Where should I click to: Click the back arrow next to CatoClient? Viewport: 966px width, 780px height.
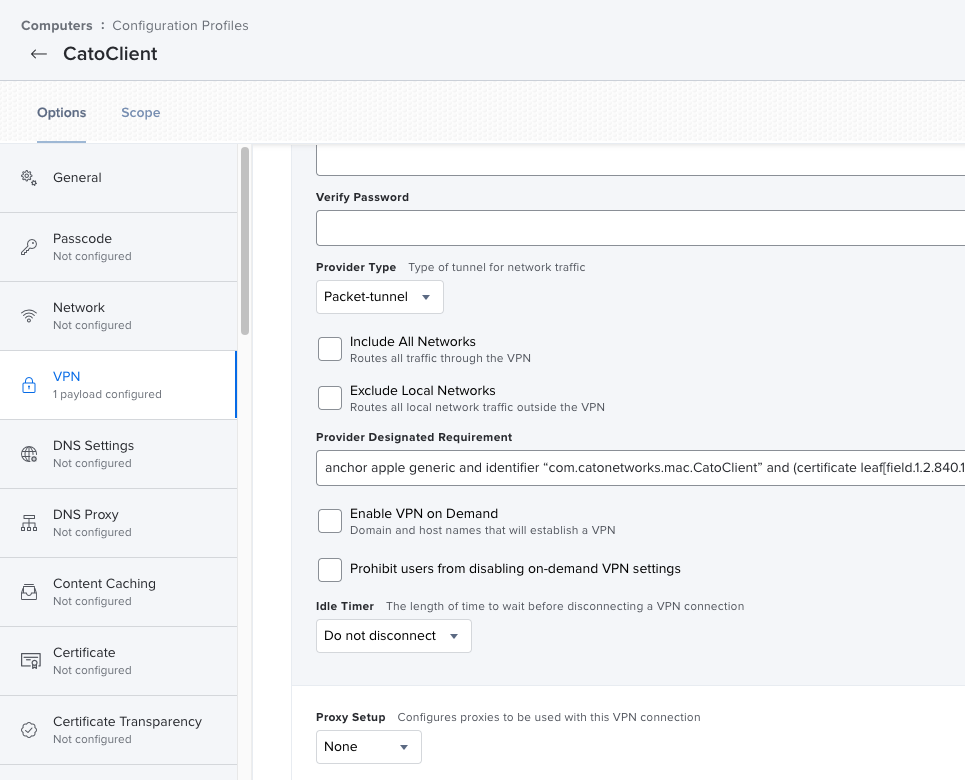(x=37, y=54)
